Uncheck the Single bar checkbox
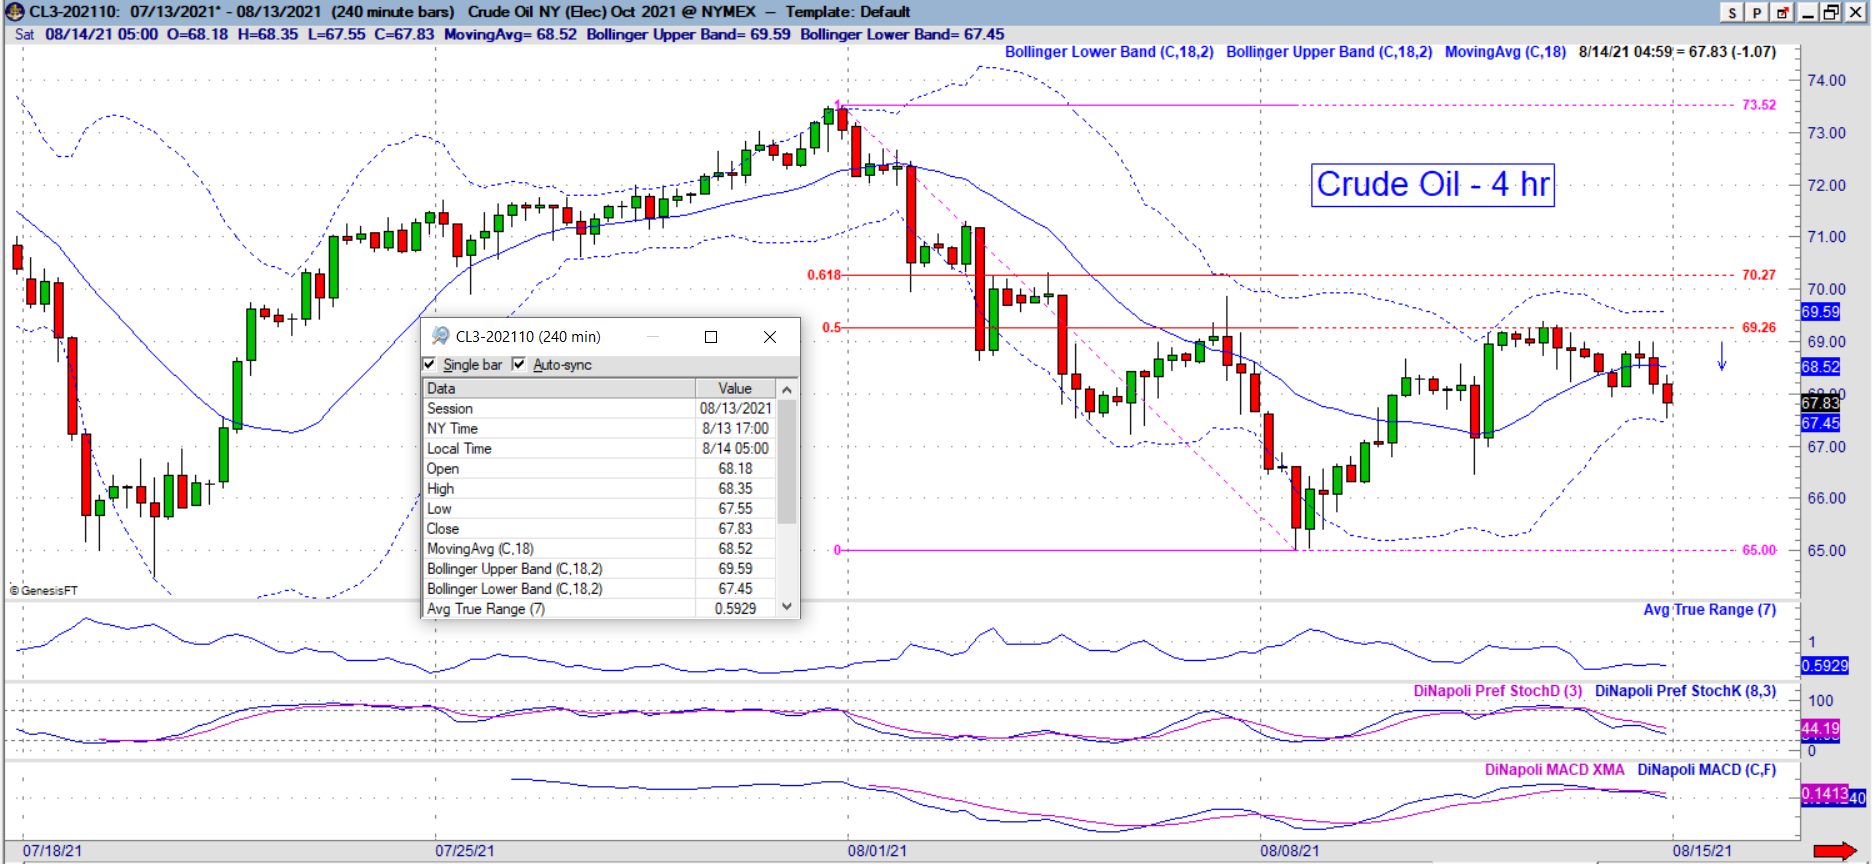 (x=430, y=364)
